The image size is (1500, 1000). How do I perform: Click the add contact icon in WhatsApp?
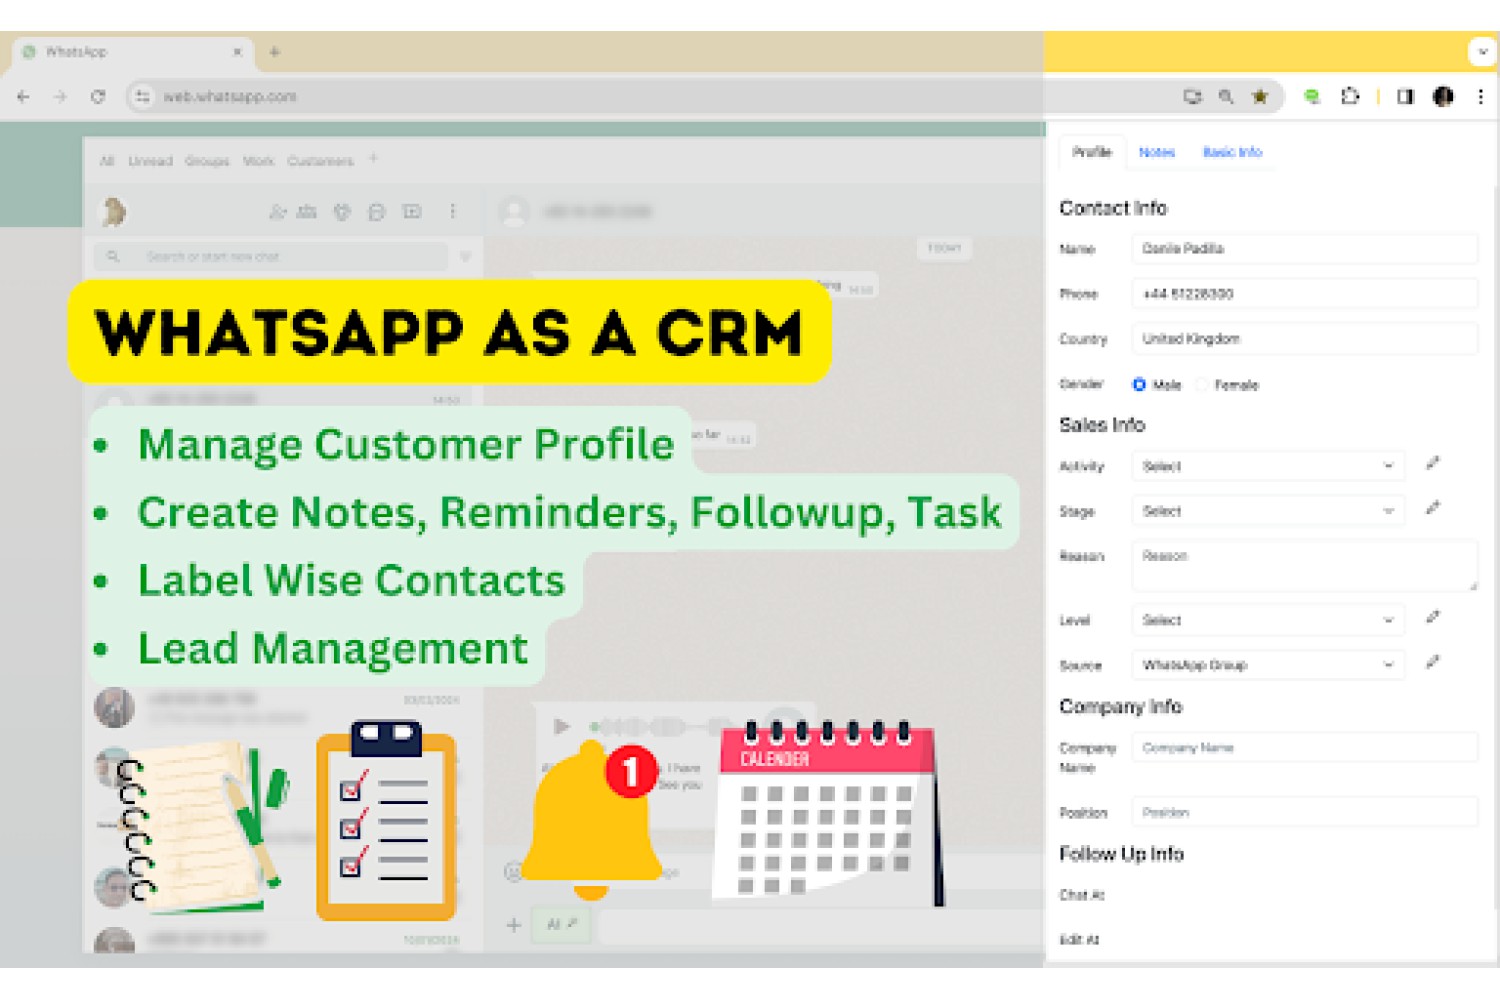coord(278,212)
